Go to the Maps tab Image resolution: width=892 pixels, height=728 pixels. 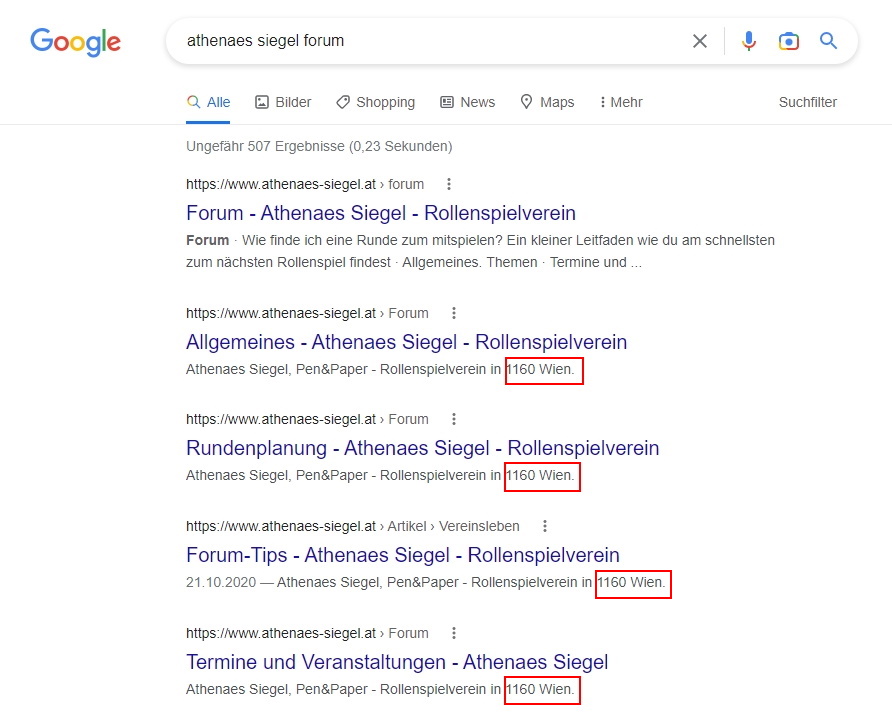coord(547,102)
